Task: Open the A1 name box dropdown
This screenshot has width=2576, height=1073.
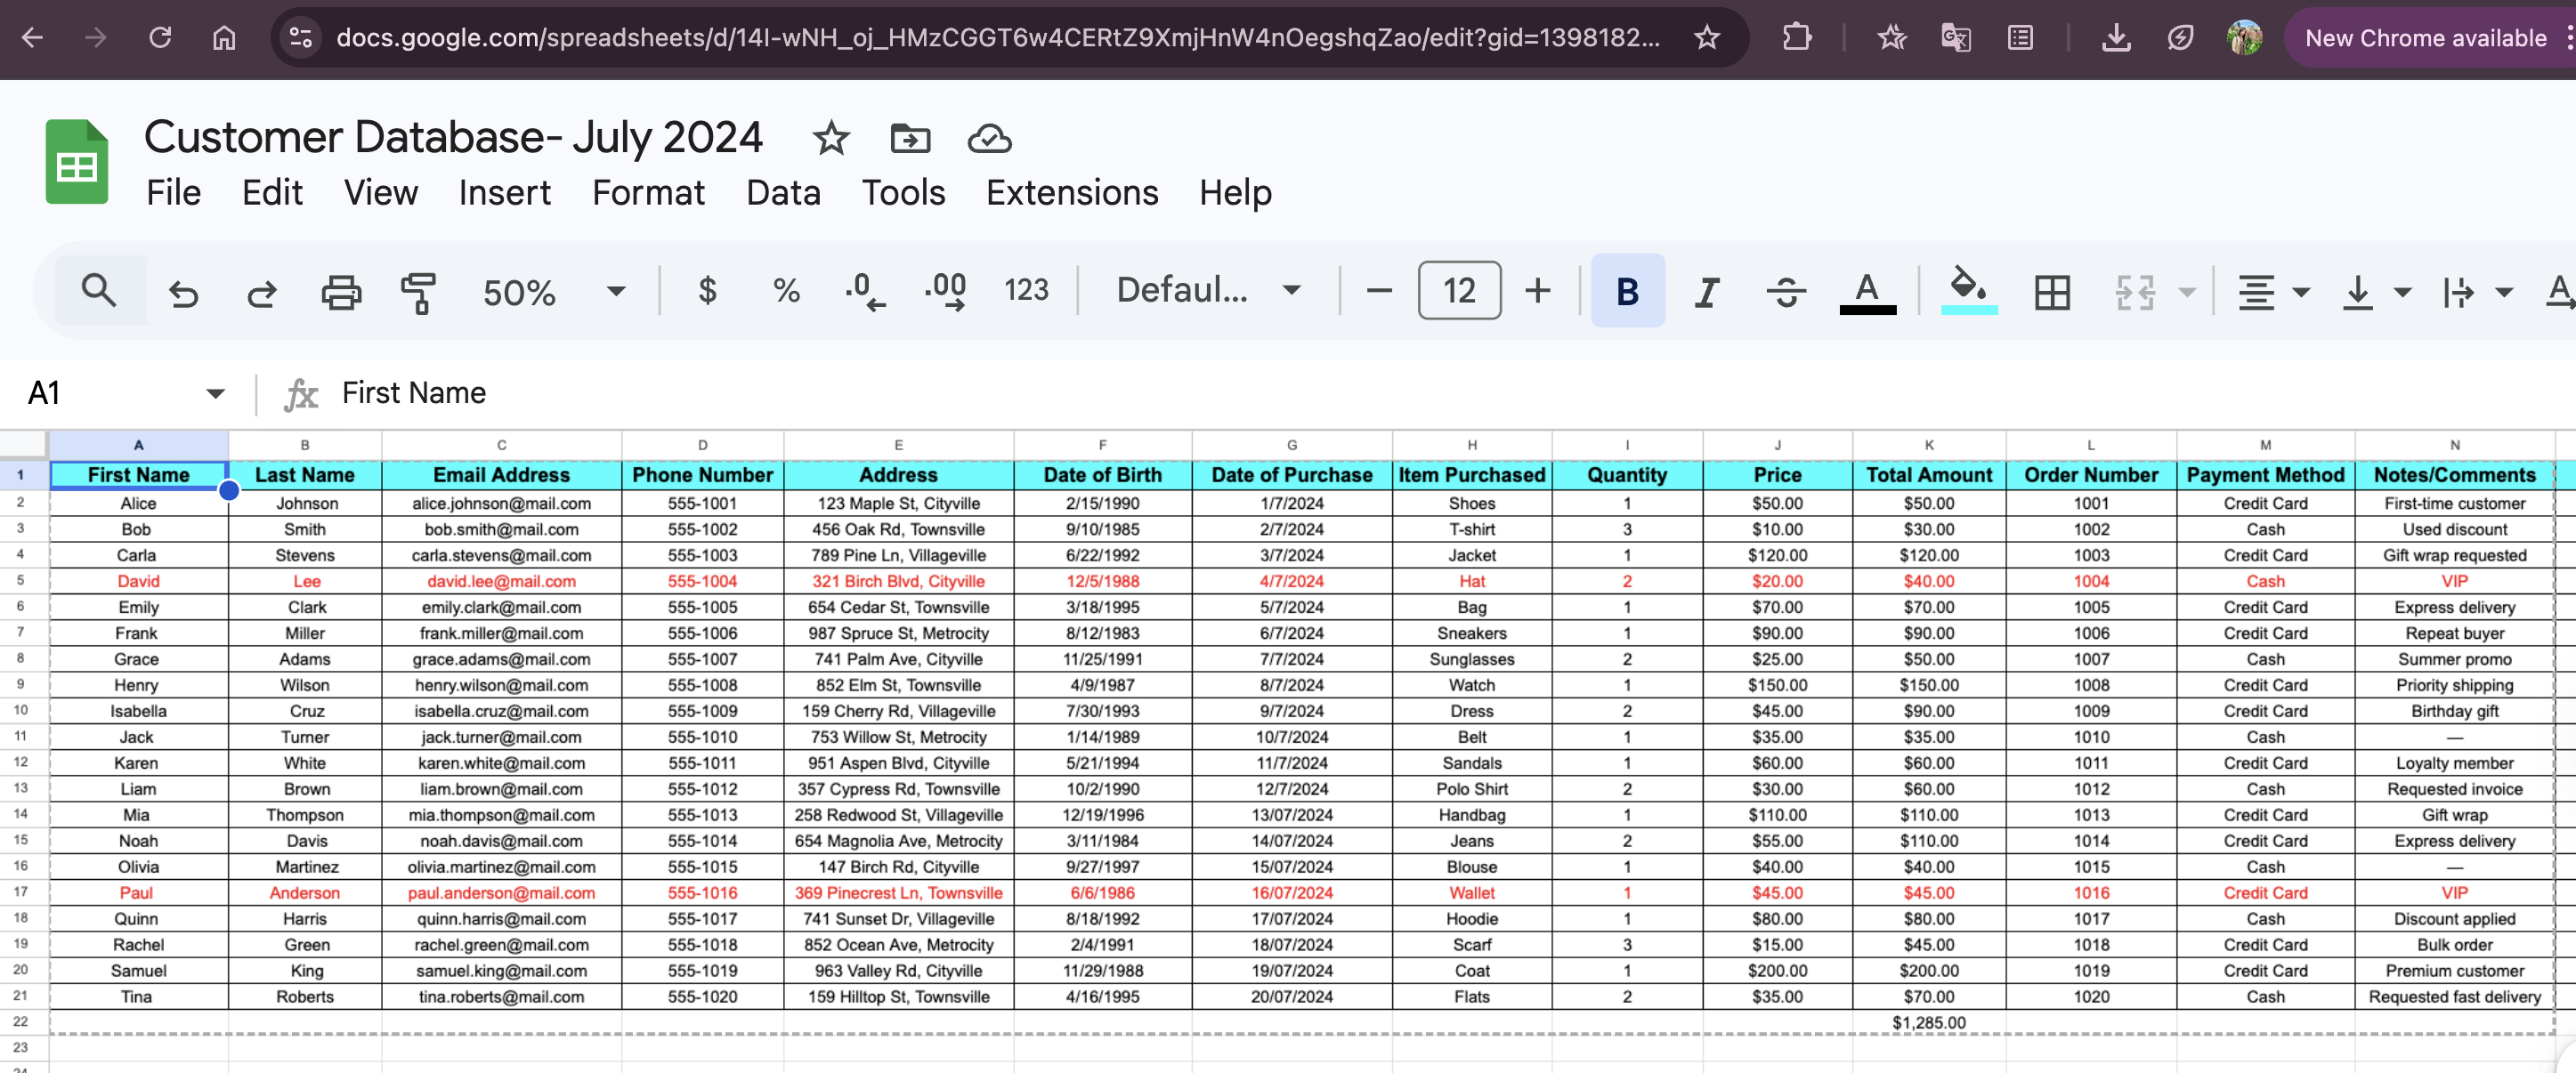Action: click(215, 394)
